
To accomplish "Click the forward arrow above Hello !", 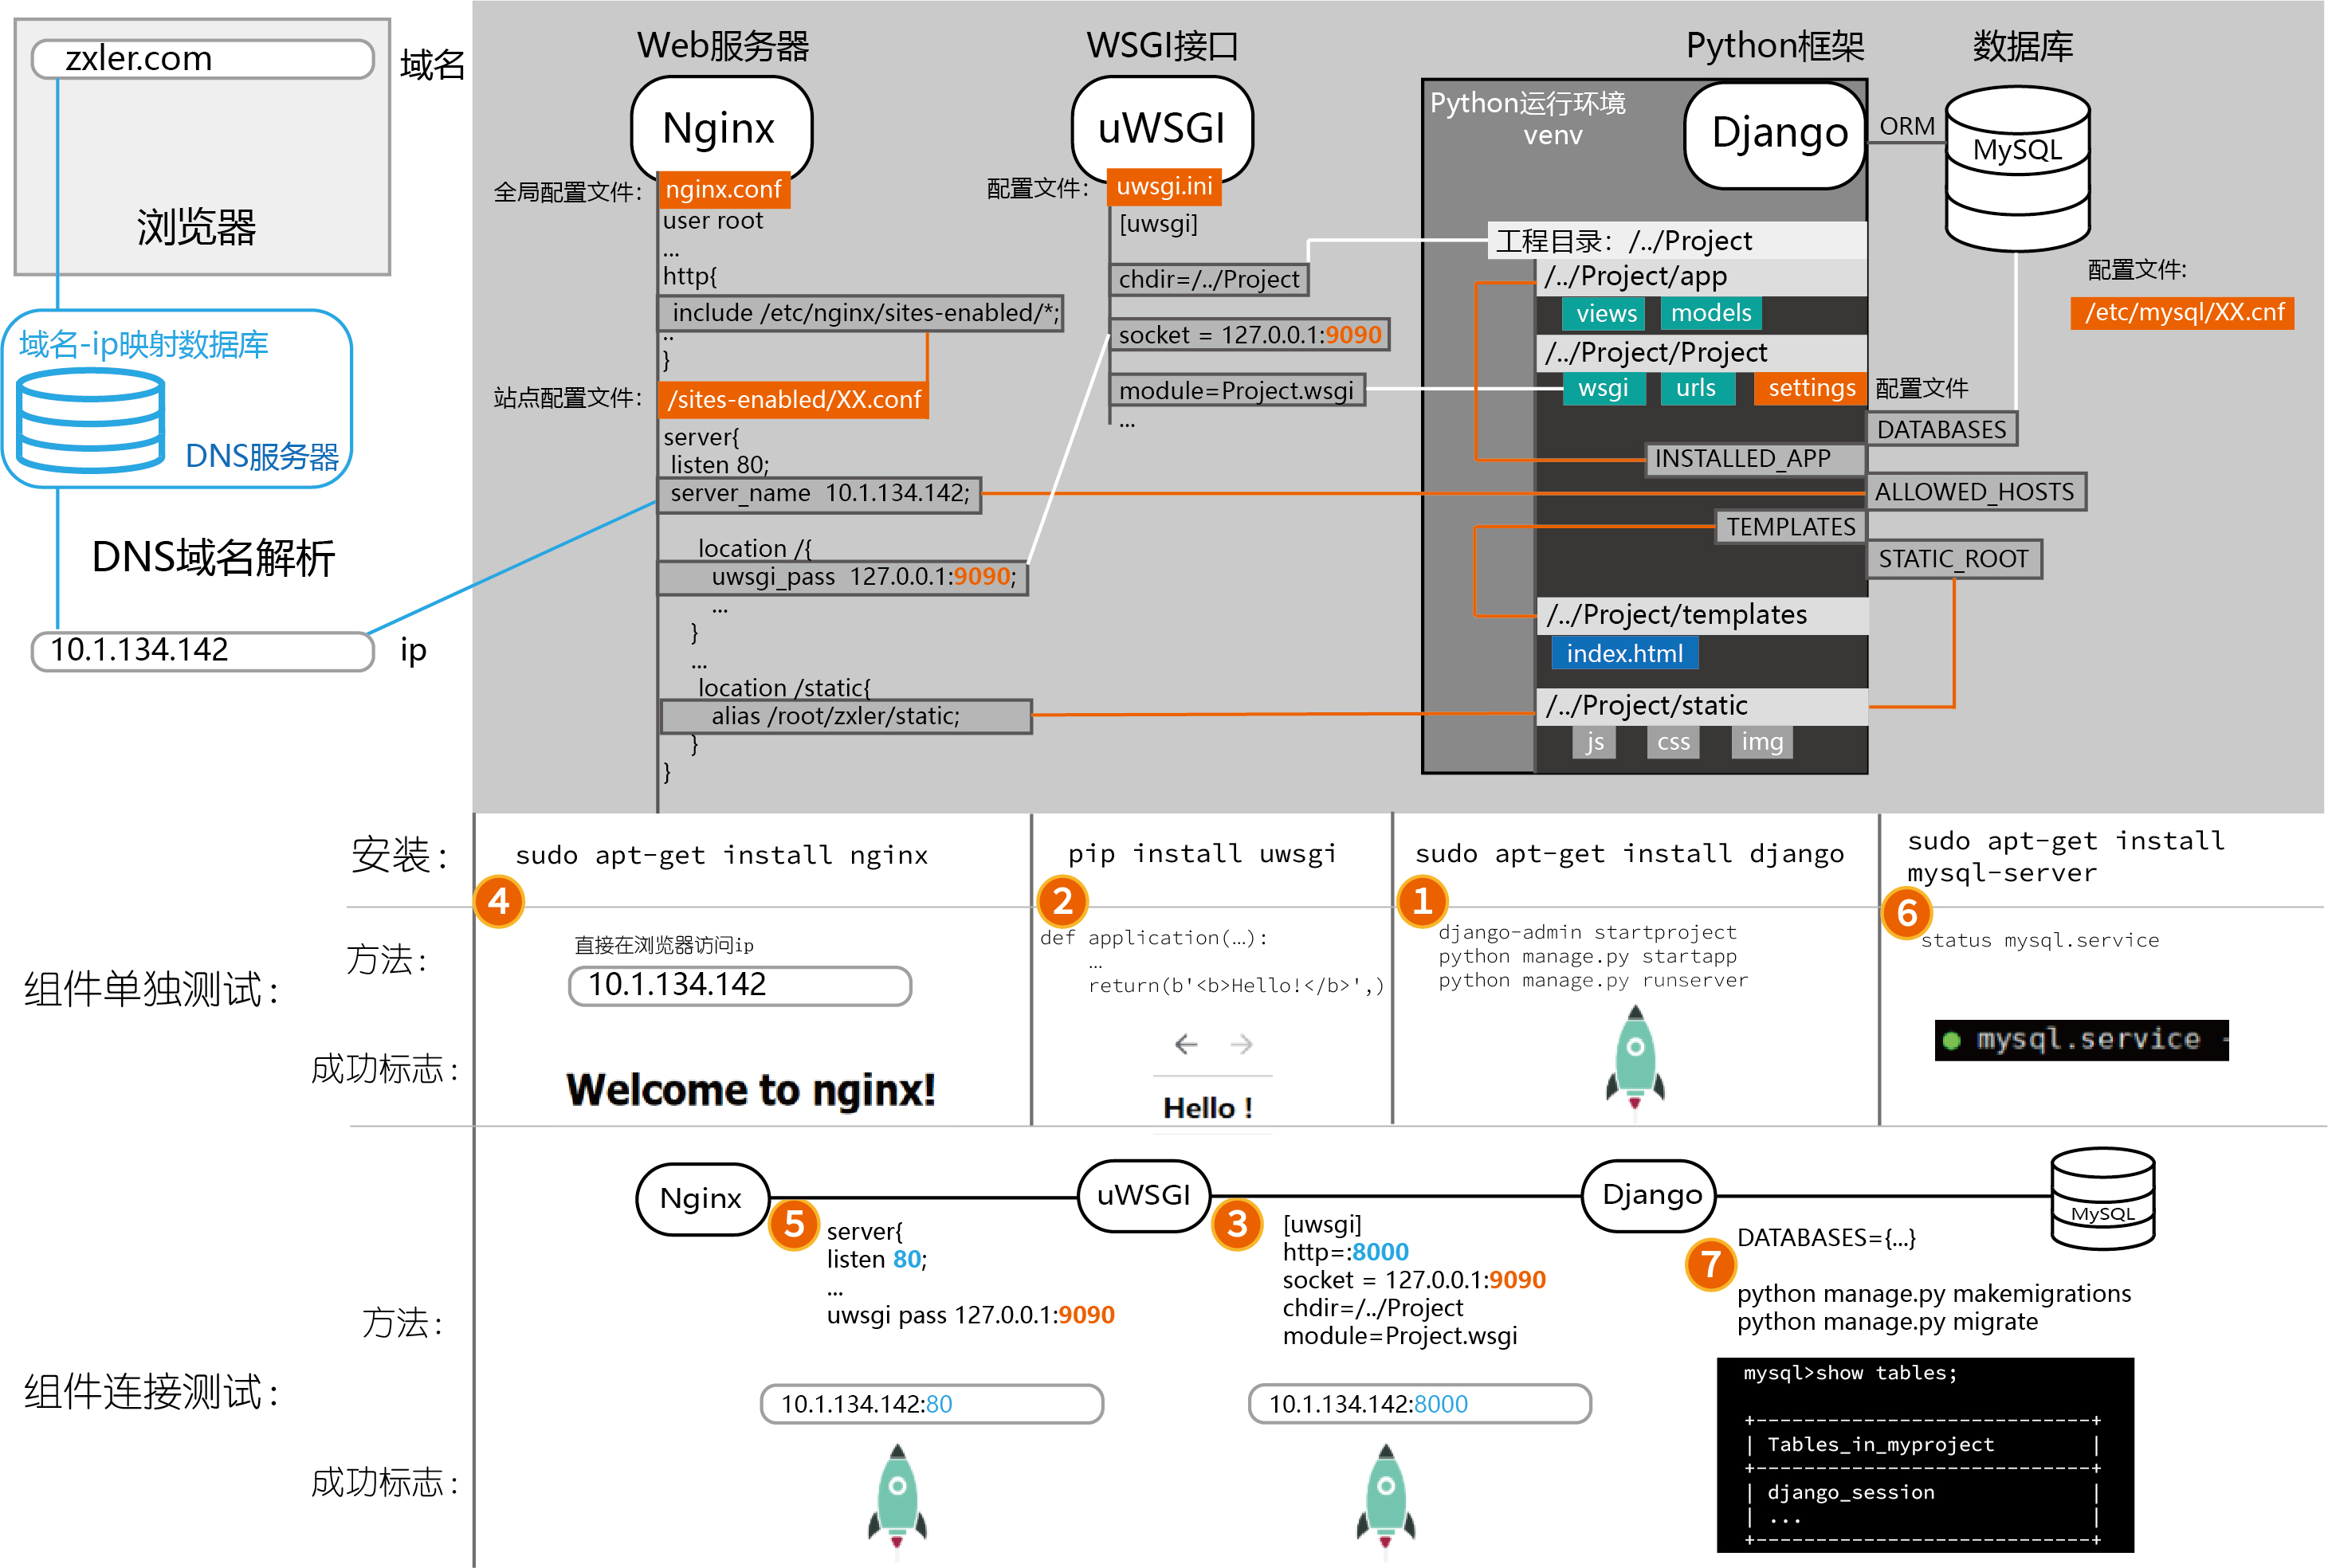I will 1241,1044.
